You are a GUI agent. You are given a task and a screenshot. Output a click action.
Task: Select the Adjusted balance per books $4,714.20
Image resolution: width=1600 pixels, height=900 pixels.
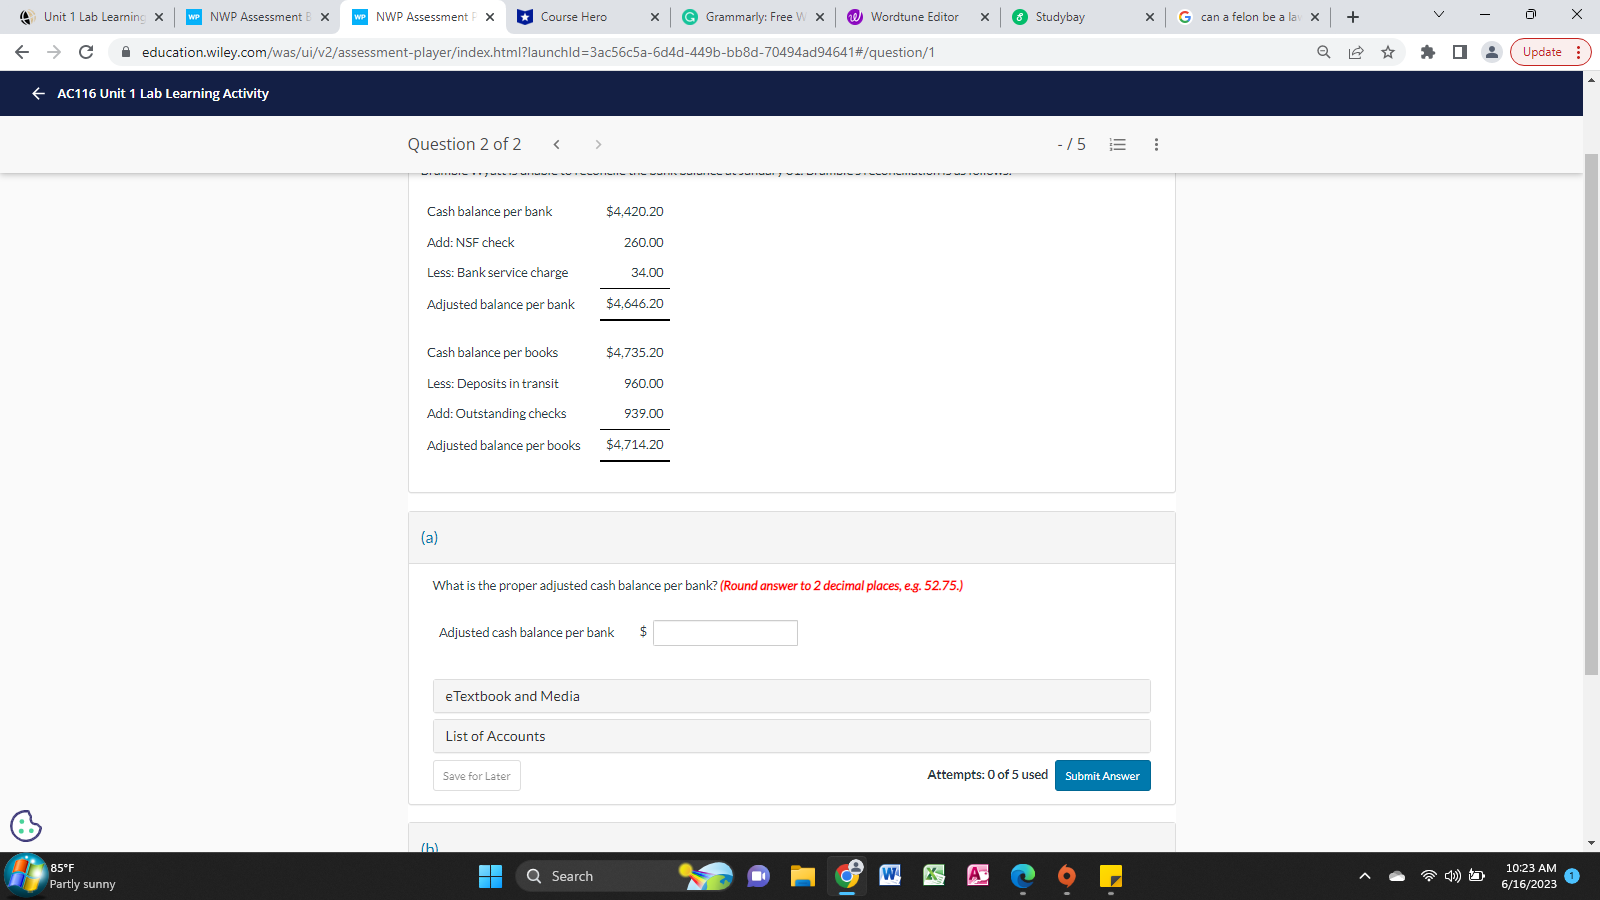(635, 445)
